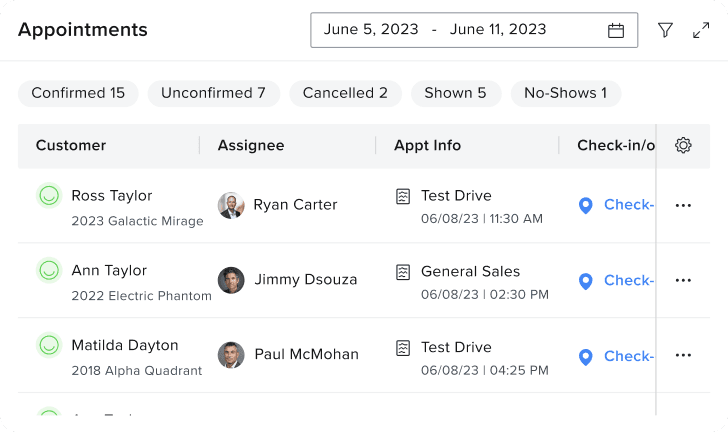This screenshot has width=728, height=432.
Task: Click Paul McMohan's avatar photo
Action: 231,355
